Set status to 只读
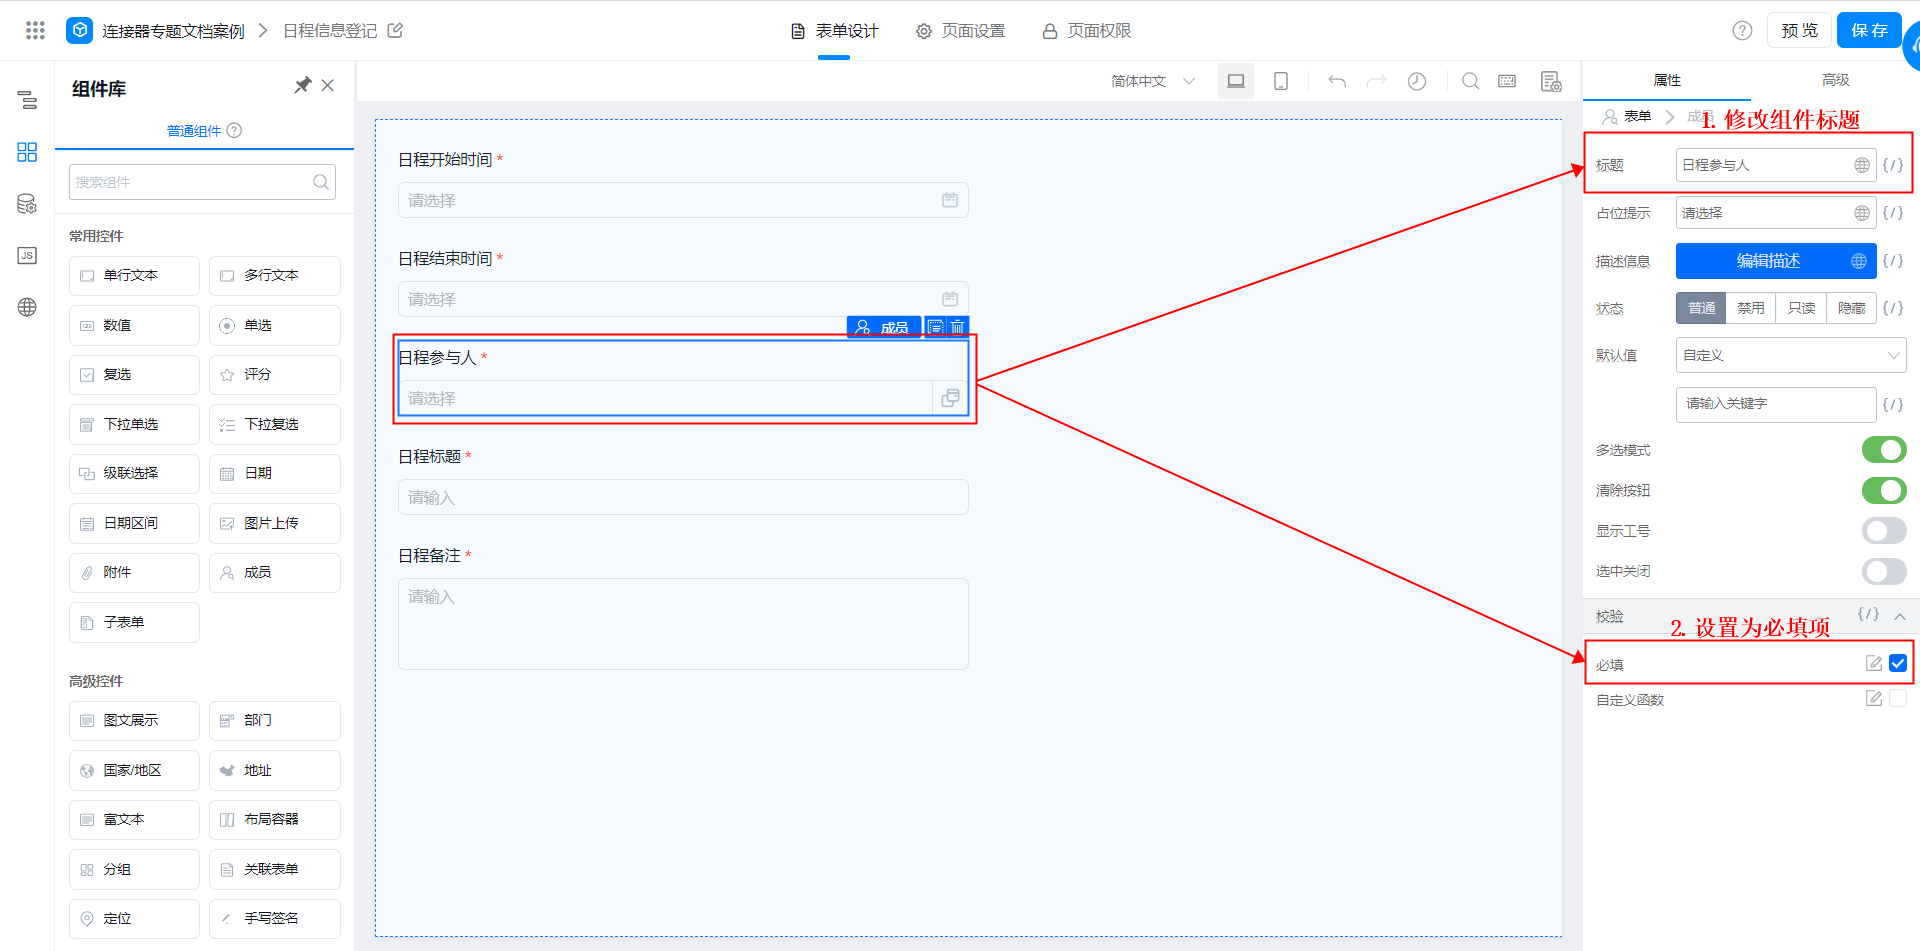1920x951 pixels. coord(1801,308)
